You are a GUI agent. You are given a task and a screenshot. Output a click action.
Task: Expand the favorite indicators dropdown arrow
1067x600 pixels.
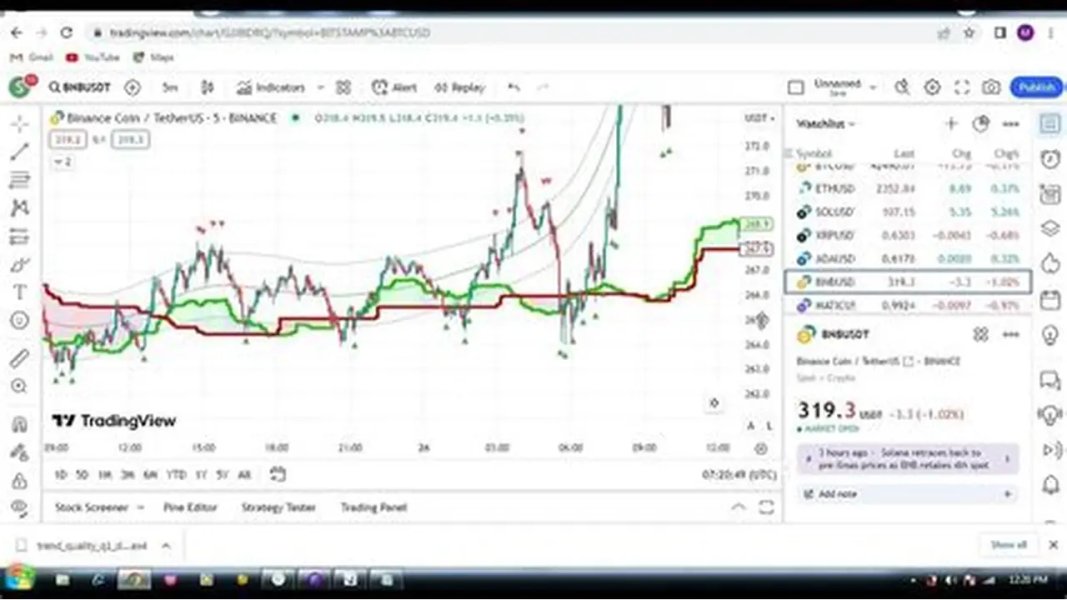tap(320, 87)
